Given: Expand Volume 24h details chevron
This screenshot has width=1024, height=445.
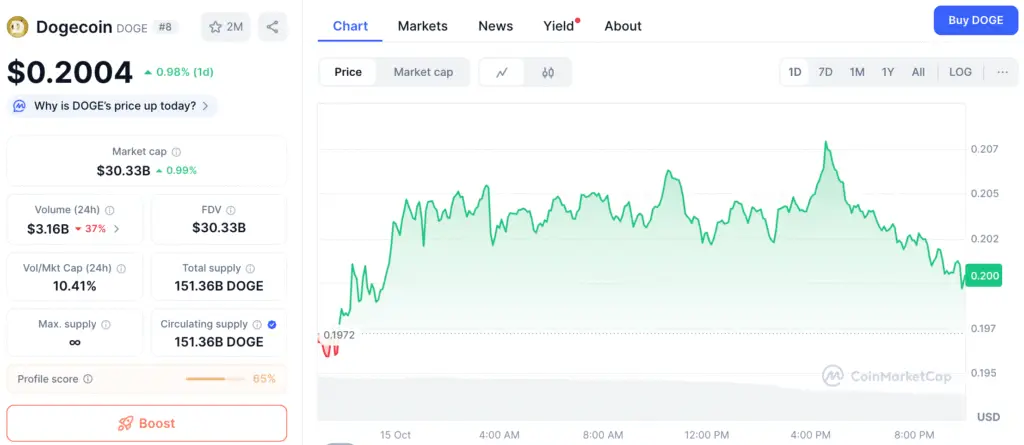Looking at the screenshot, I should coord(116,229).
